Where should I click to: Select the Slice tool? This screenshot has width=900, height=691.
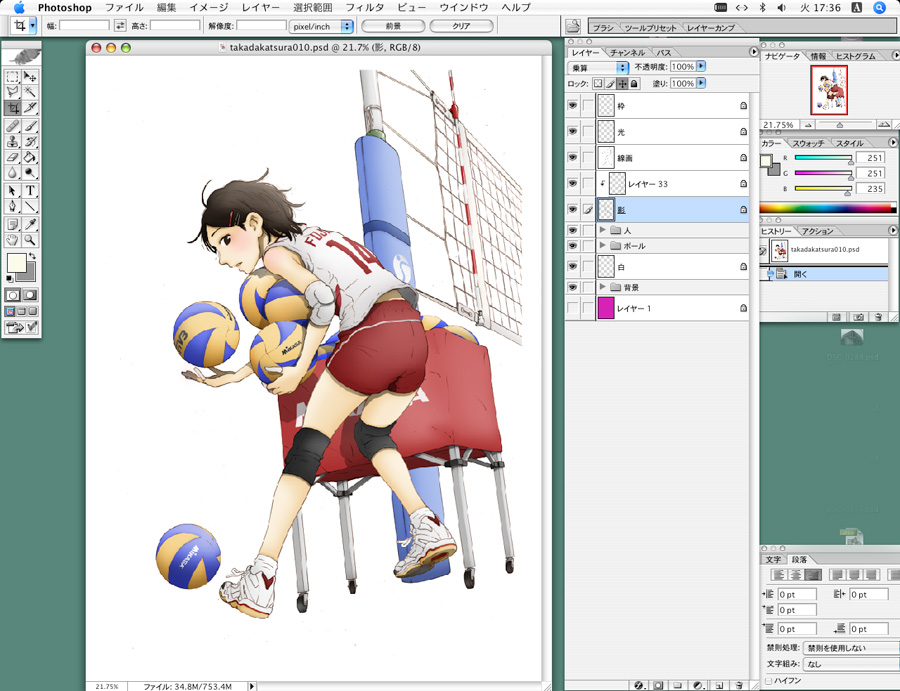click(x=30, y=107)
